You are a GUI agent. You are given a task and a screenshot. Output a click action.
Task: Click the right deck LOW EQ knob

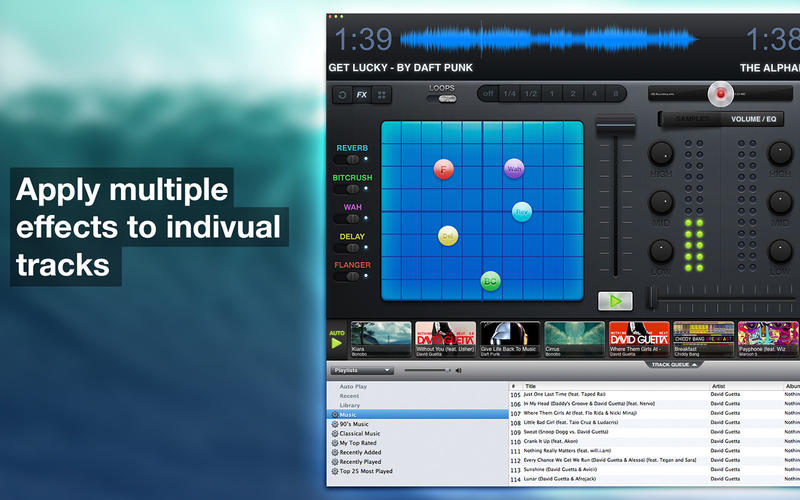[780, 251]
